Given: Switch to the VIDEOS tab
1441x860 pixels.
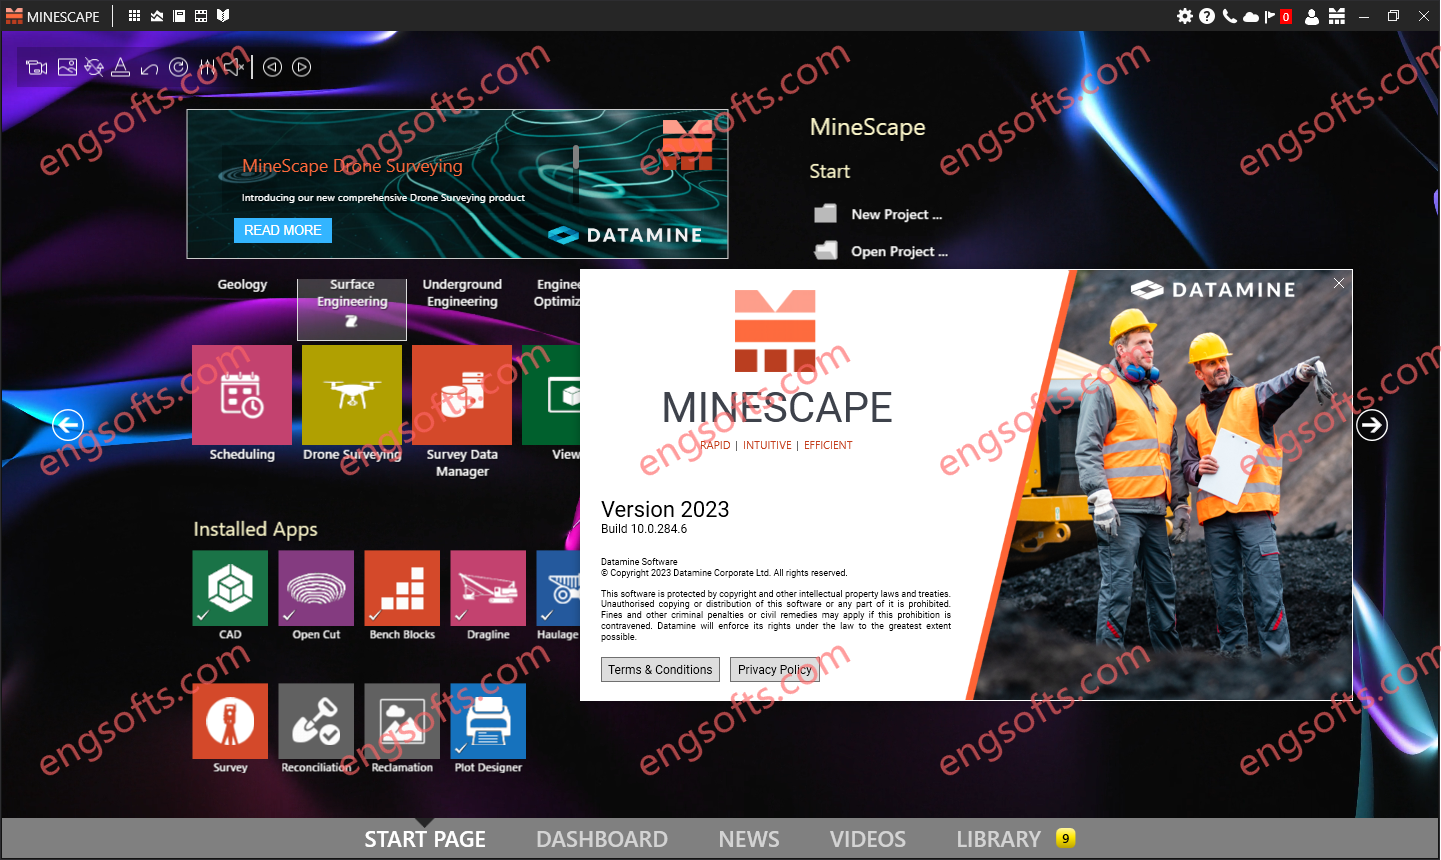Looking at the screenshot, I should pyautogui.click(x=867, y=839).
